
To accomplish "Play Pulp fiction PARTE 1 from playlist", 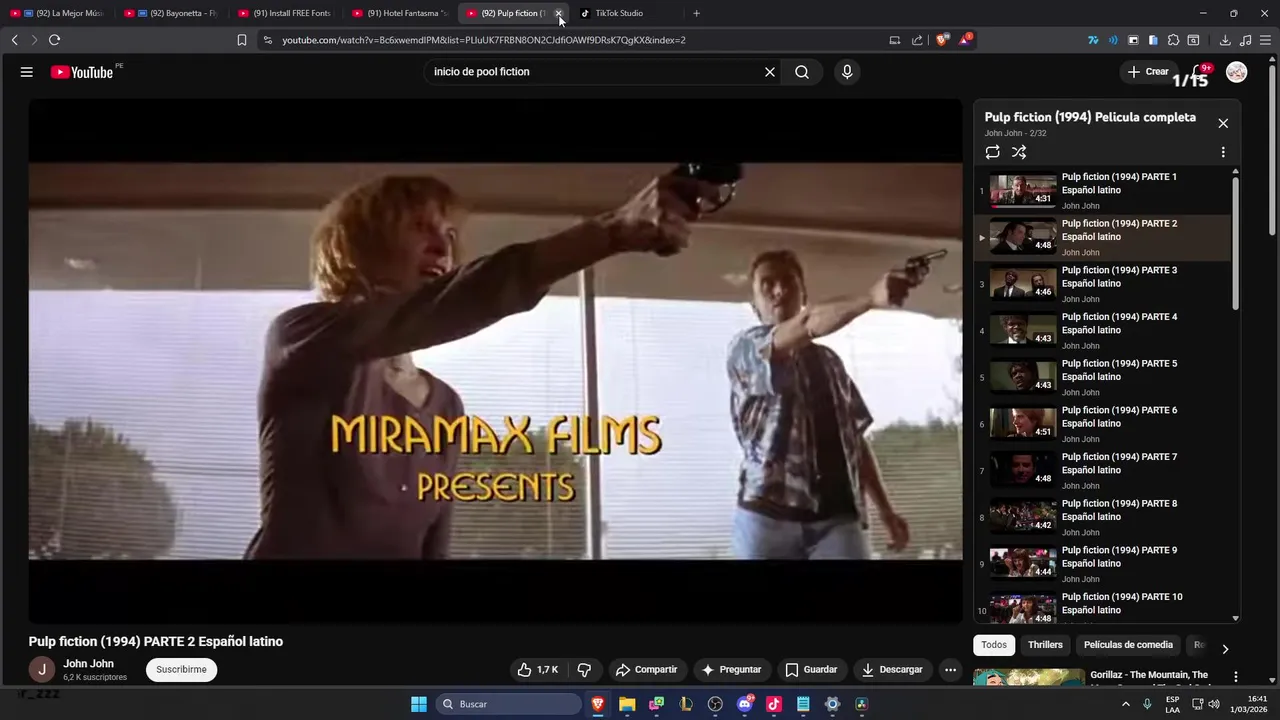I will coord(1103,191).
